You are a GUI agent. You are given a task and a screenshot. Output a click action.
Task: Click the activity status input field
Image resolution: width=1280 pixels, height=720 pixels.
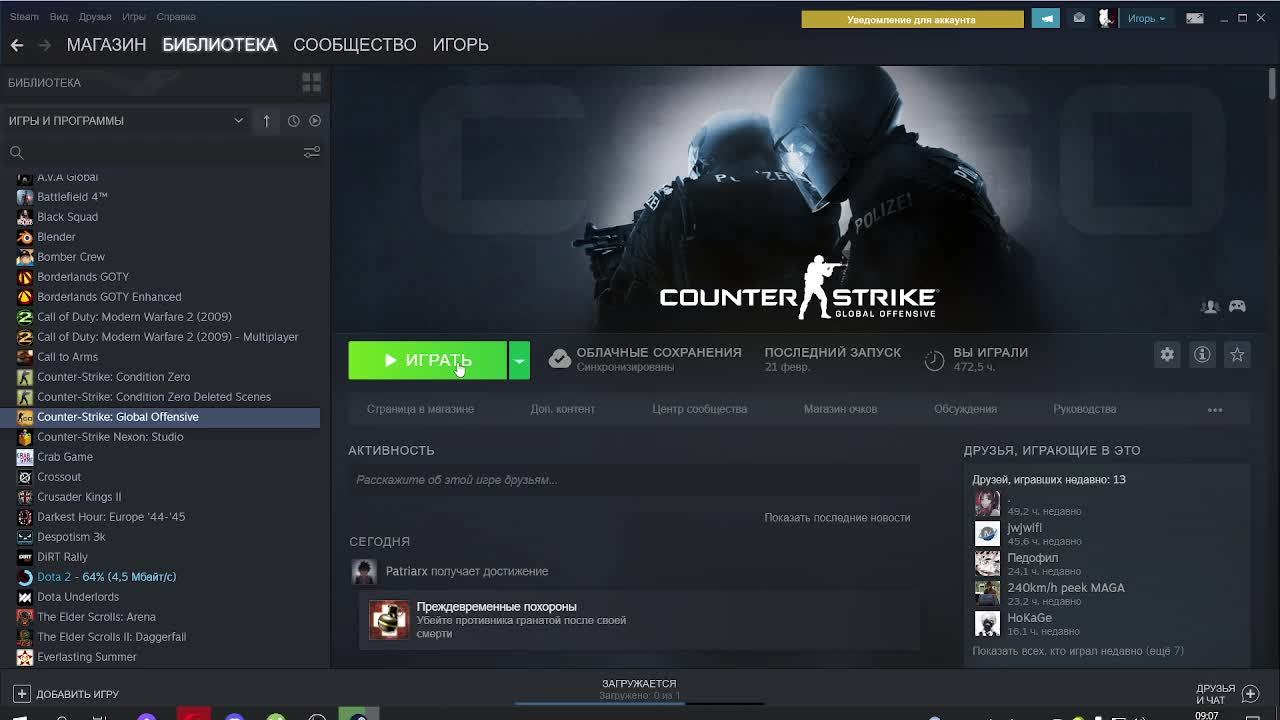[633, 480]
